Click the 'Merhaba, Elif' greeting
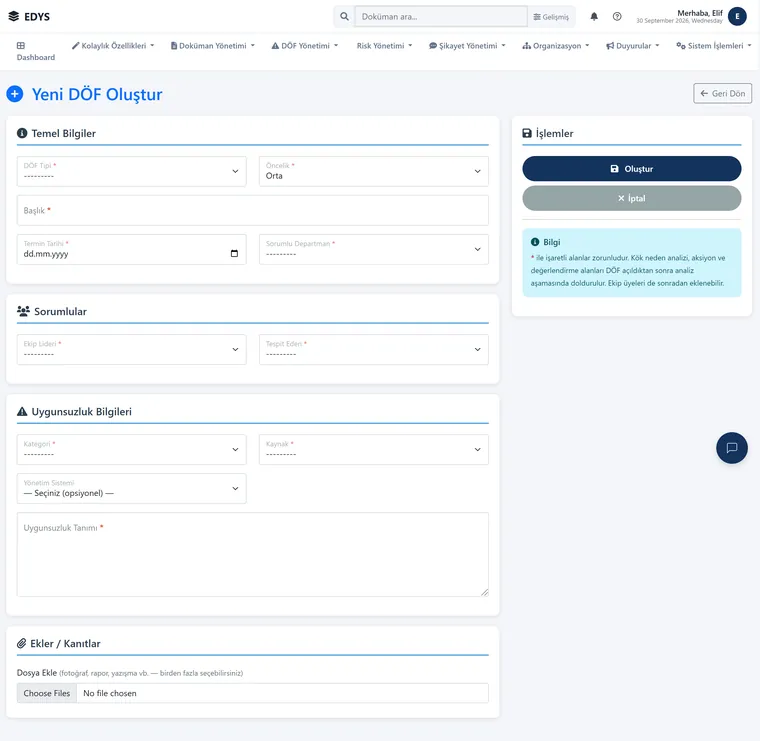The height and width of the screenshot is (741, 760). tap(699, 13)
